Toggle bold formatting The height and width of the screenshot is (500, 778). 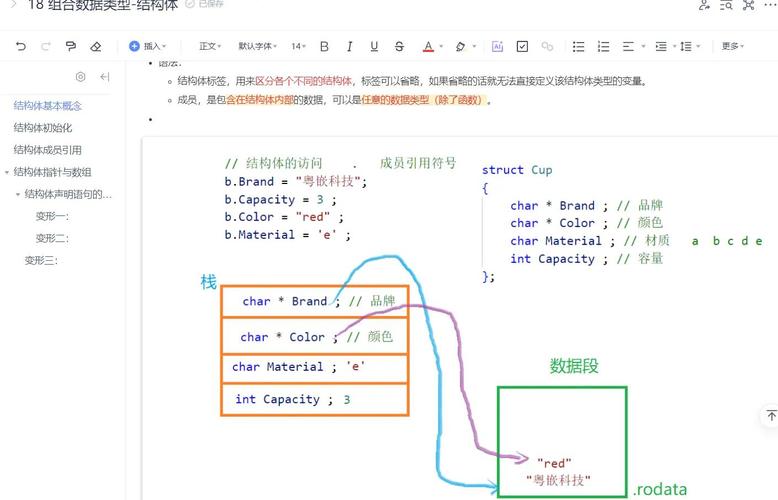pos(324,46)
